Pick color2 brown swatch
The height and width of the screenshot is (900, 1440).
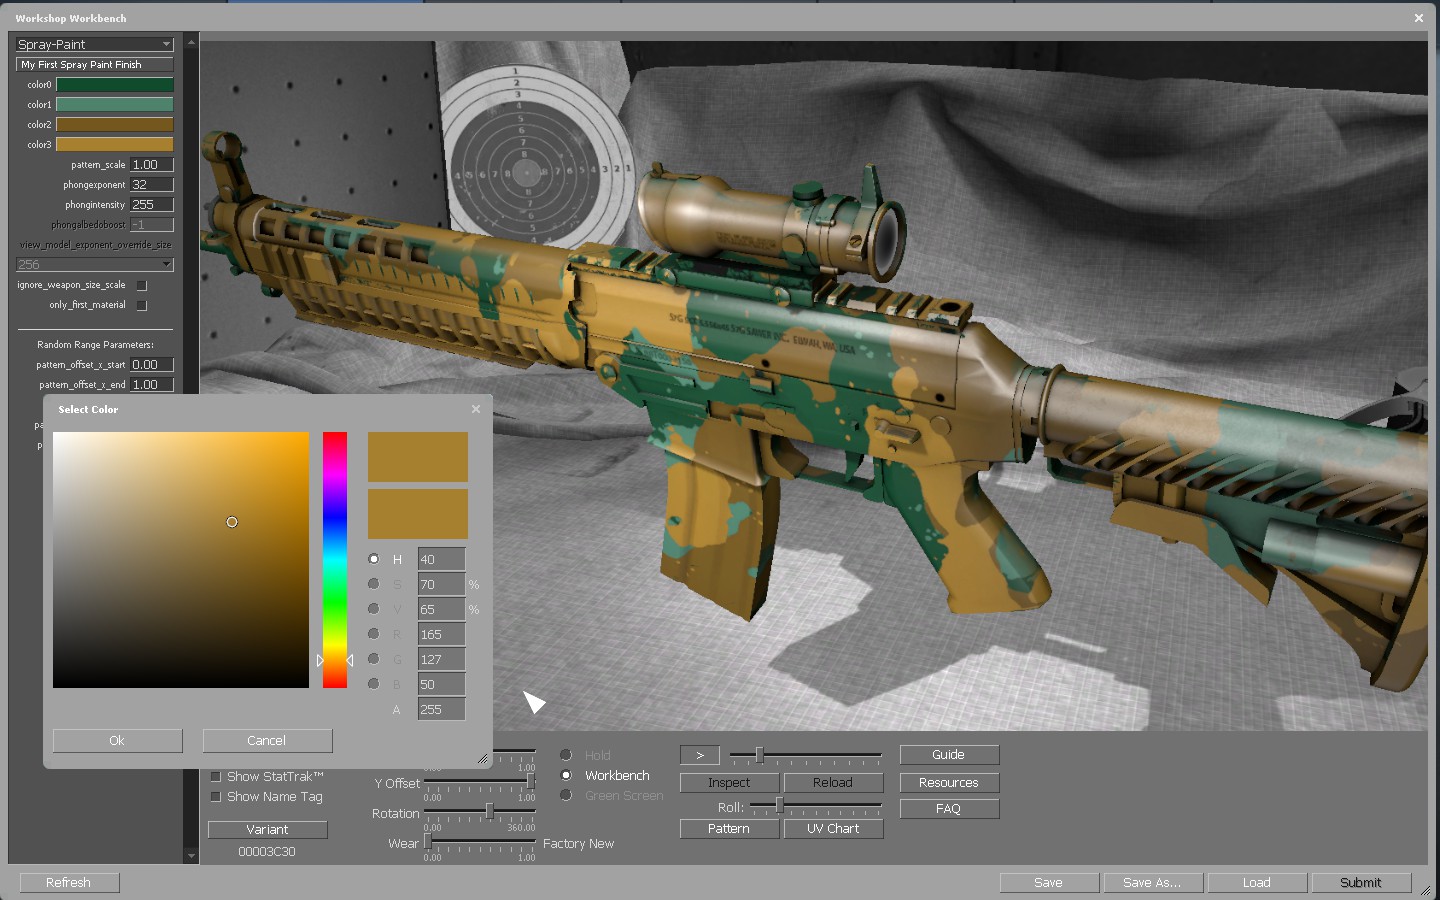click(x=115, y=125)
